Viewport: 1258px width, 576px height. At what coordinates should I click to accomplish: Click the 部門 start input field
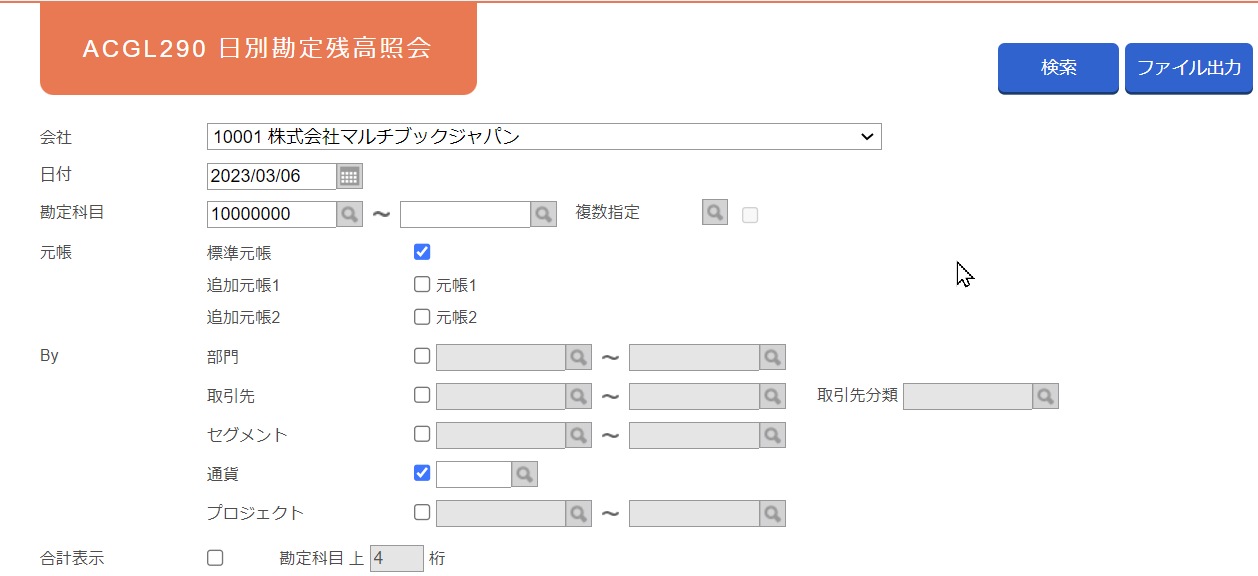click(501, 357)
